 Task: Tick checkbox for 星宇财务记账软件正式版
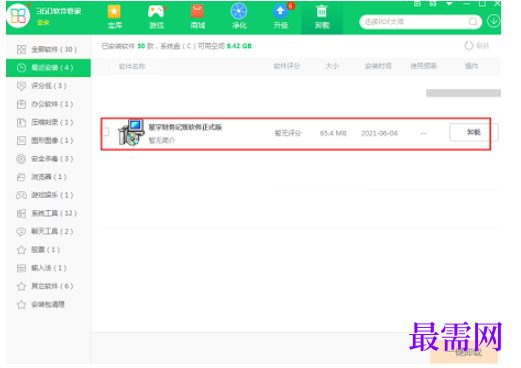pyautogui.click(x=106, y=132)
